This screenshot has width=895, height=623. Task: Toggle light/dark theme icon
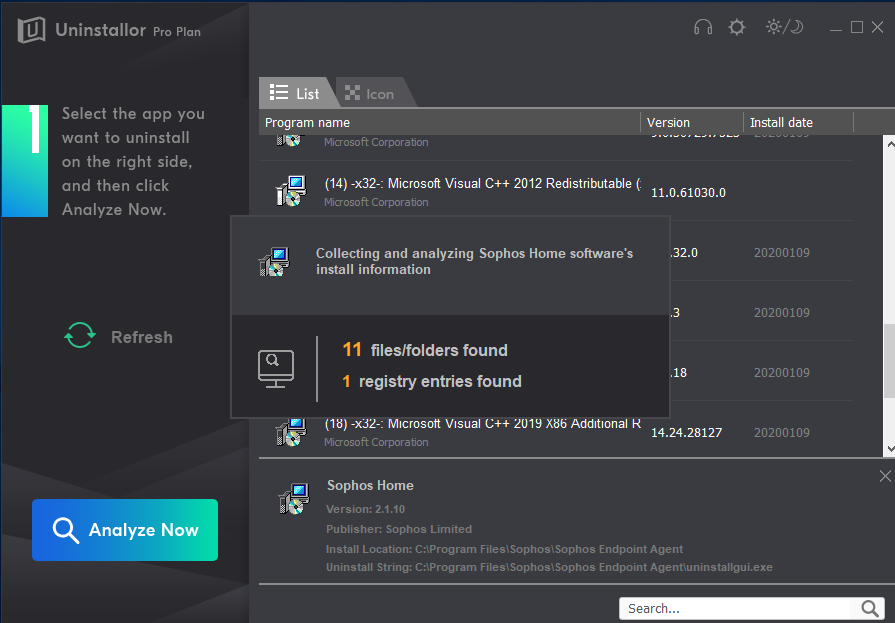point(784,27)
